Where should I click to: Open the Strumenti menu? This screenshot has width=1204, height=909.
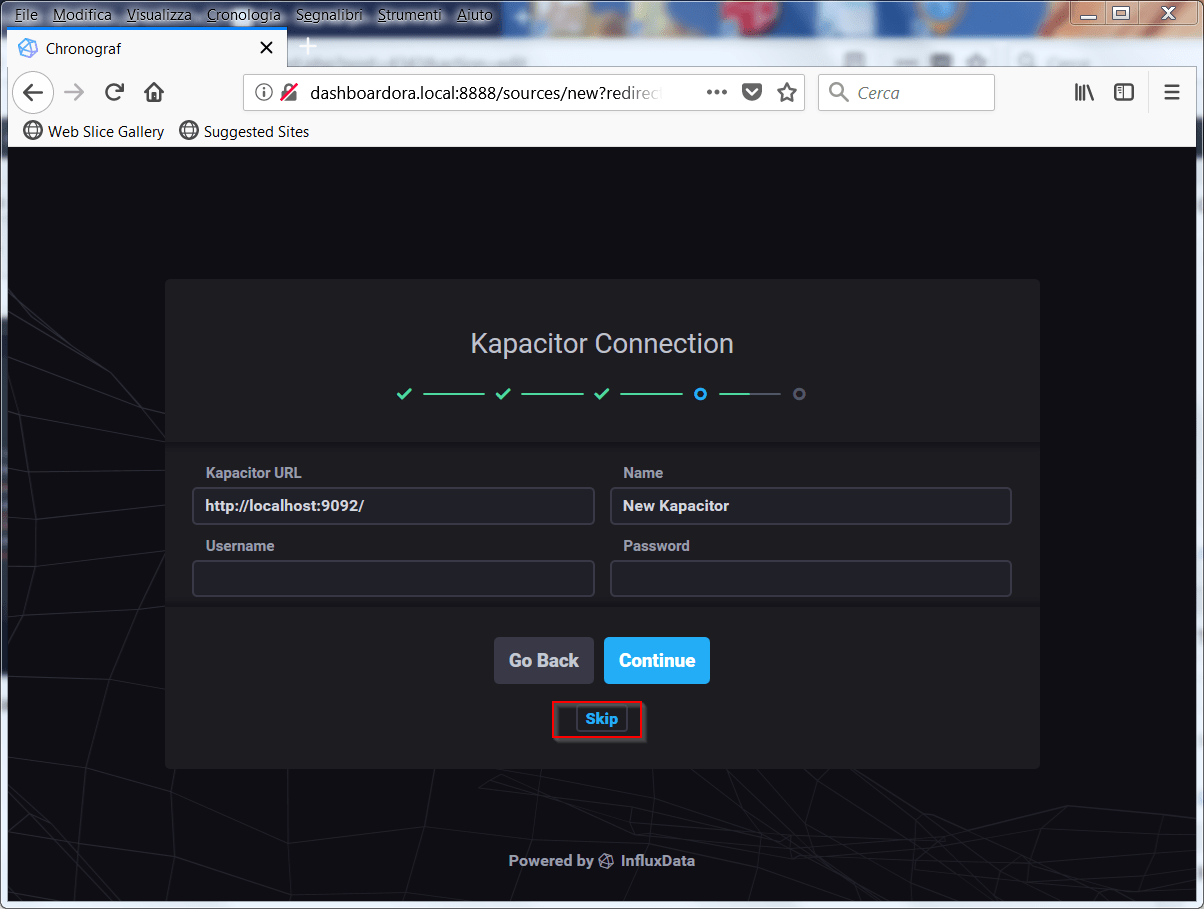pos(409,15)
